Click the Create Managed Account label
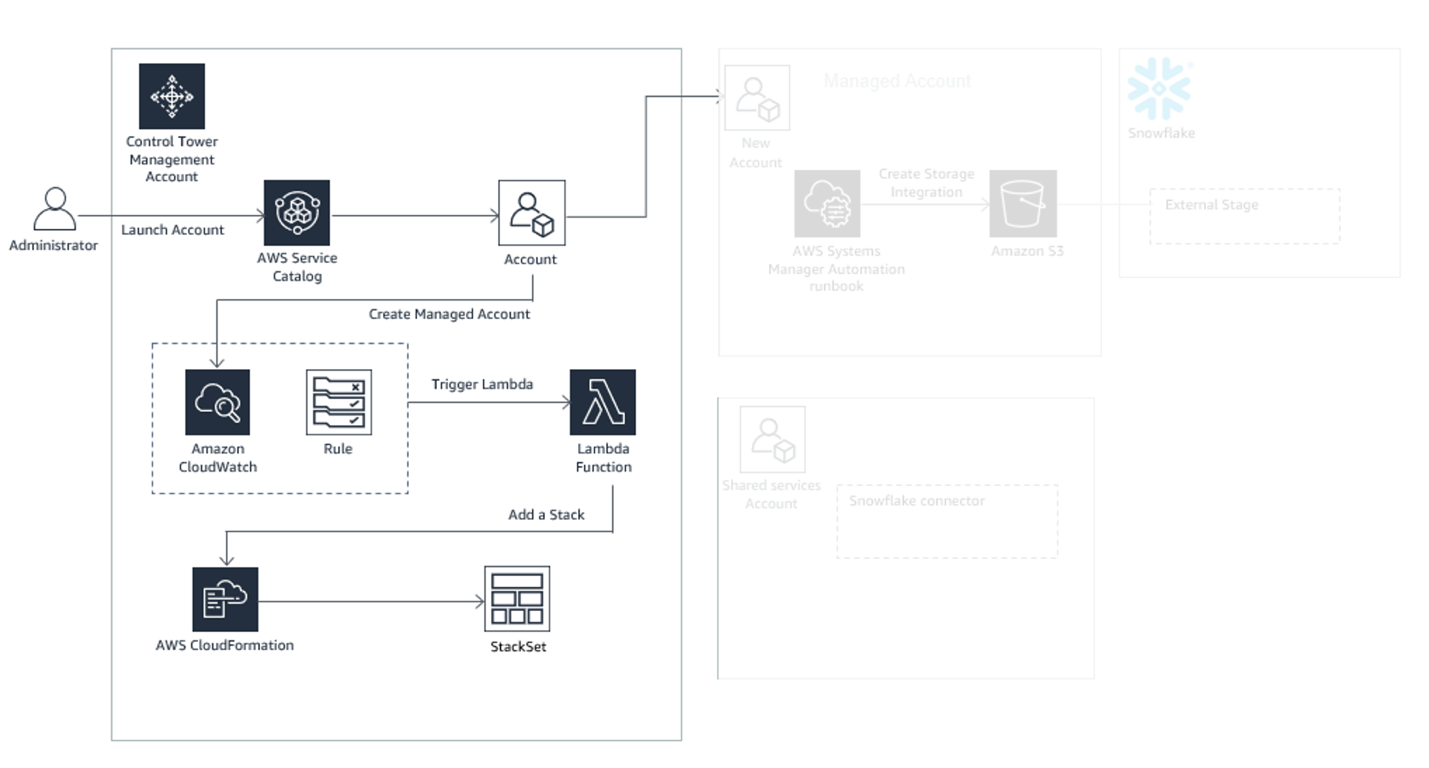This screenshot has width=1429, height=768. (450, 313)
